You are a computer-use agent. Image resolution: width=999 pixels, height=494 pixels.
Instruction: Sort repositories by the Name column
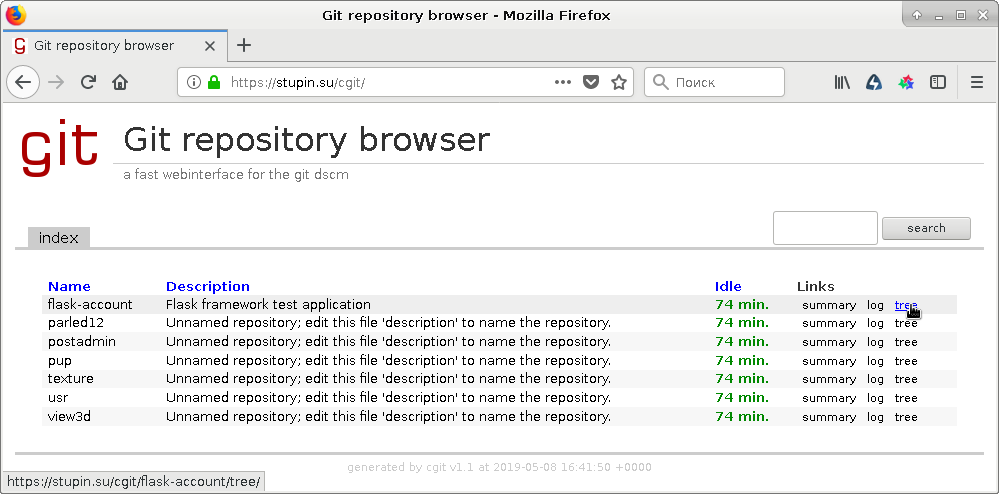[x=69, y=286]
